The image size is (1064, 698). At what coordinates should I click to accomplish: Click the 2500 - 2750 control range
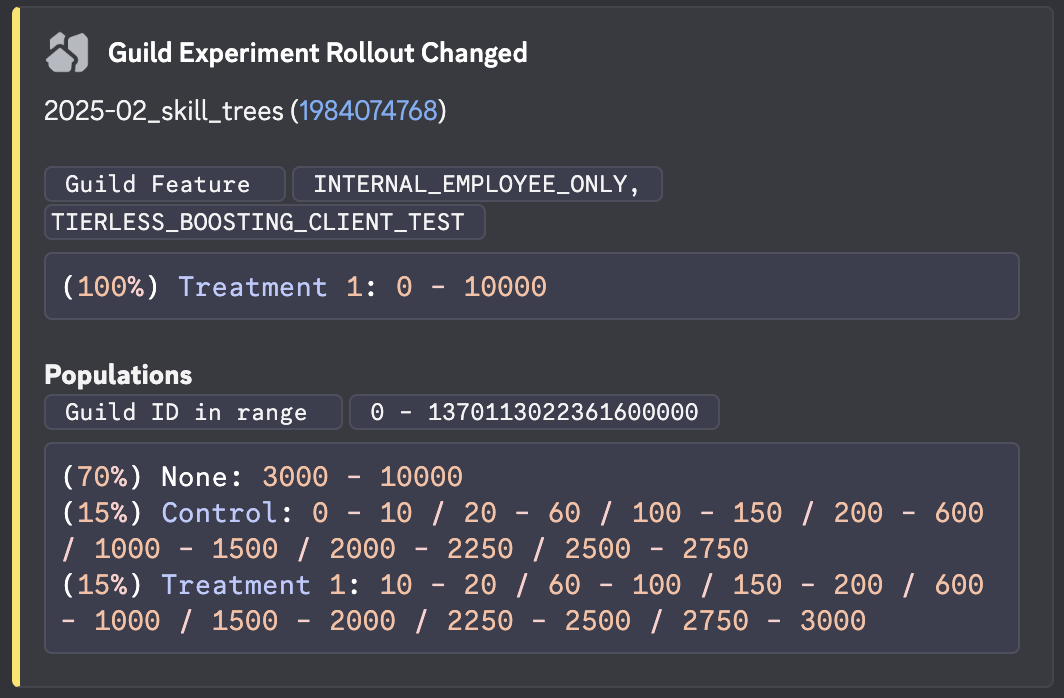coord(656,549)
